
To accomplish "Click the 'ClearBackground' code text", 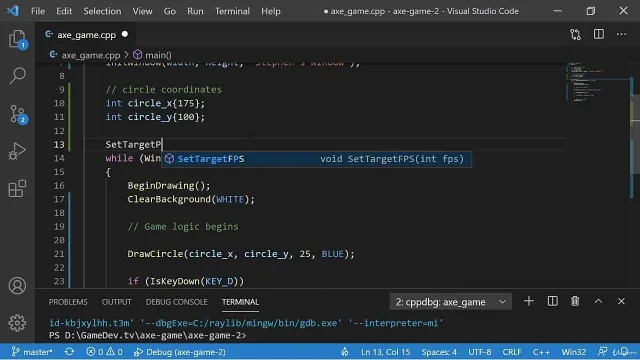I will [169, 199].
